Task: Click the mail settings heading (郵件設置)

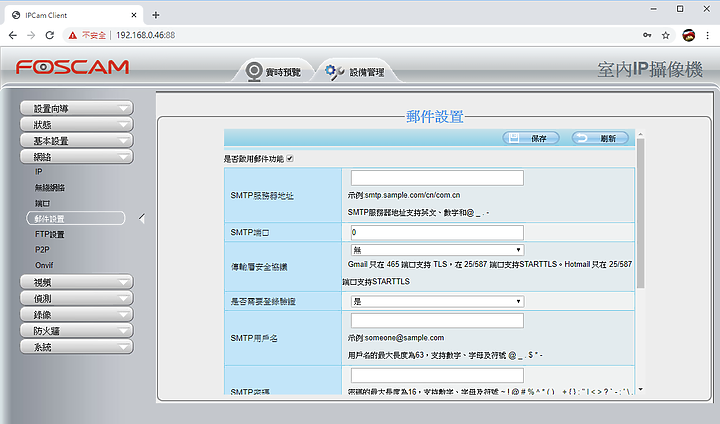Action: [x=435, y=117]
